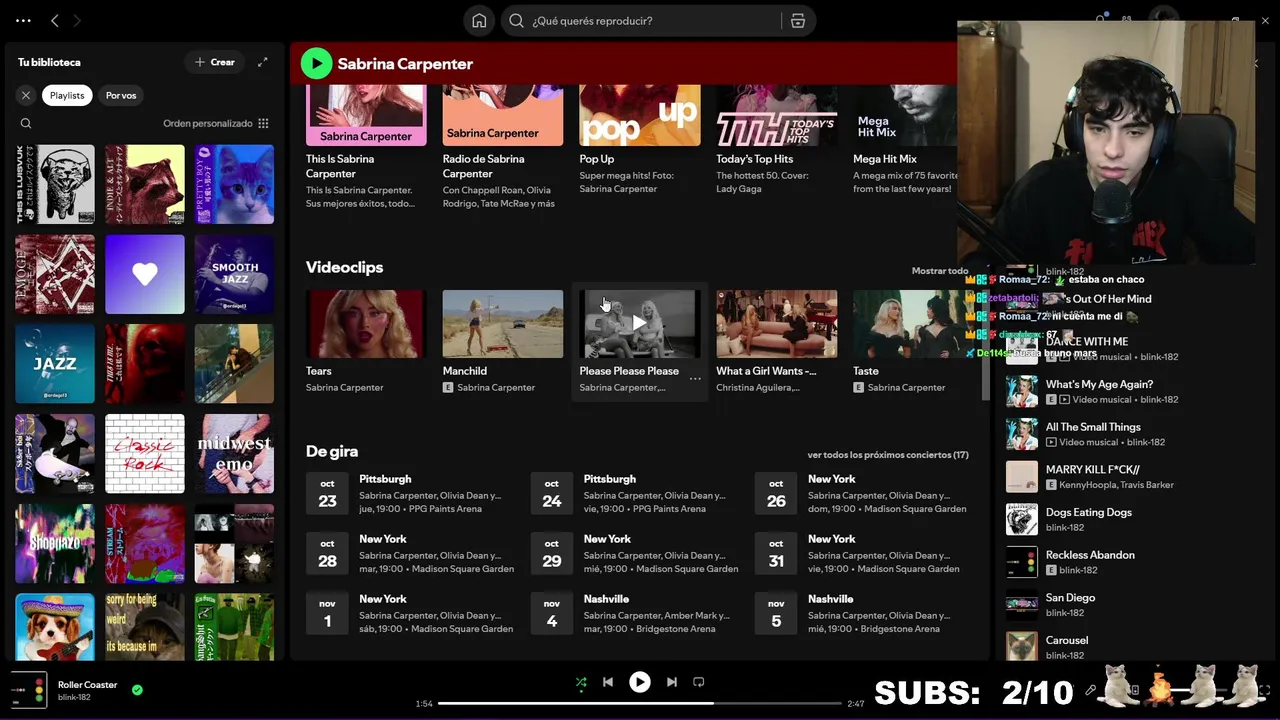Go forward with the right arrow
1280x720 pixels.
77,20
